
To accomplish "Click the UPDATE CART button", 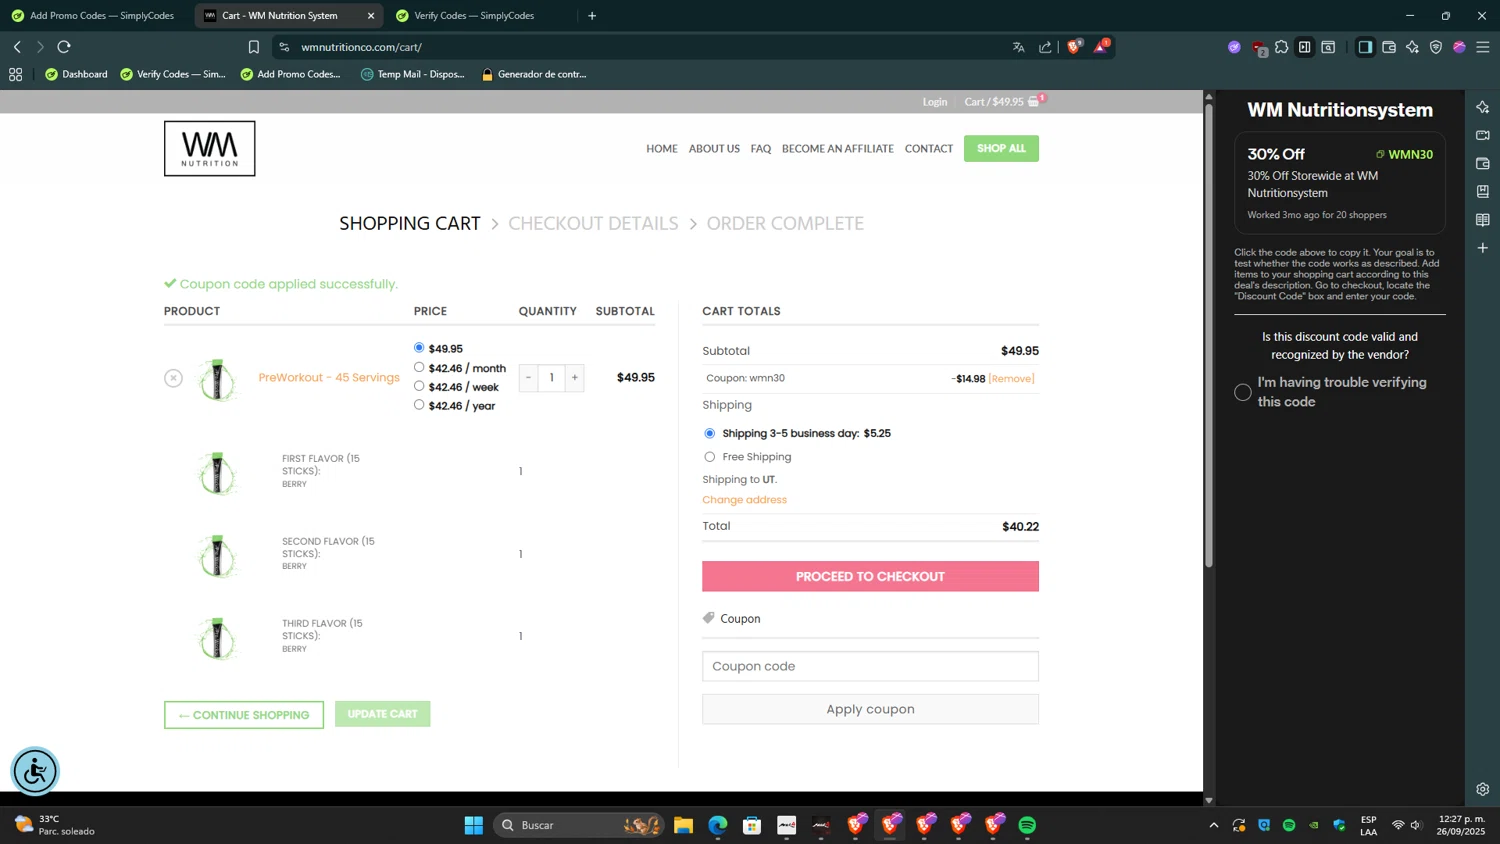I will click(x=383, y=714).
